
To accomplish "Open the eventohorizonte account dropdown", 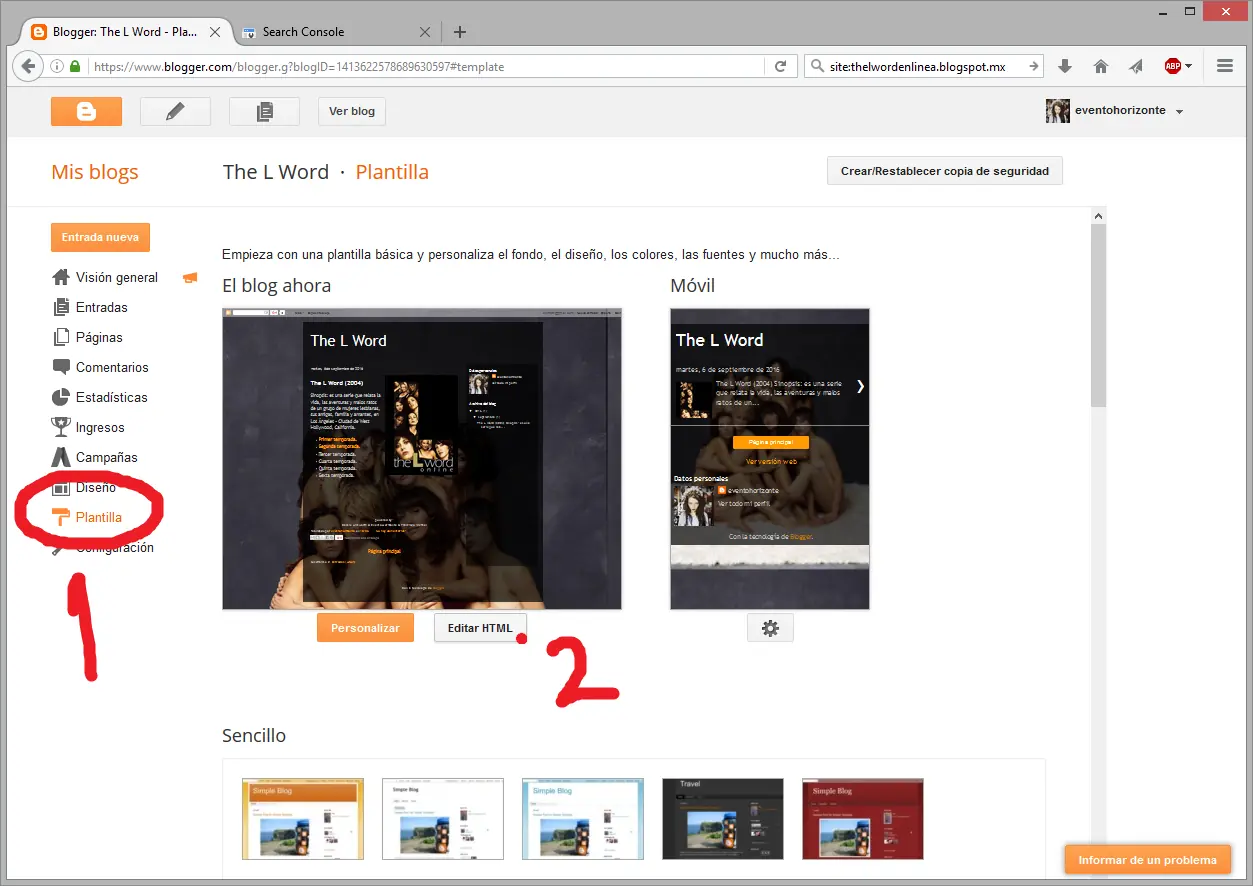I will [1180, 112].
